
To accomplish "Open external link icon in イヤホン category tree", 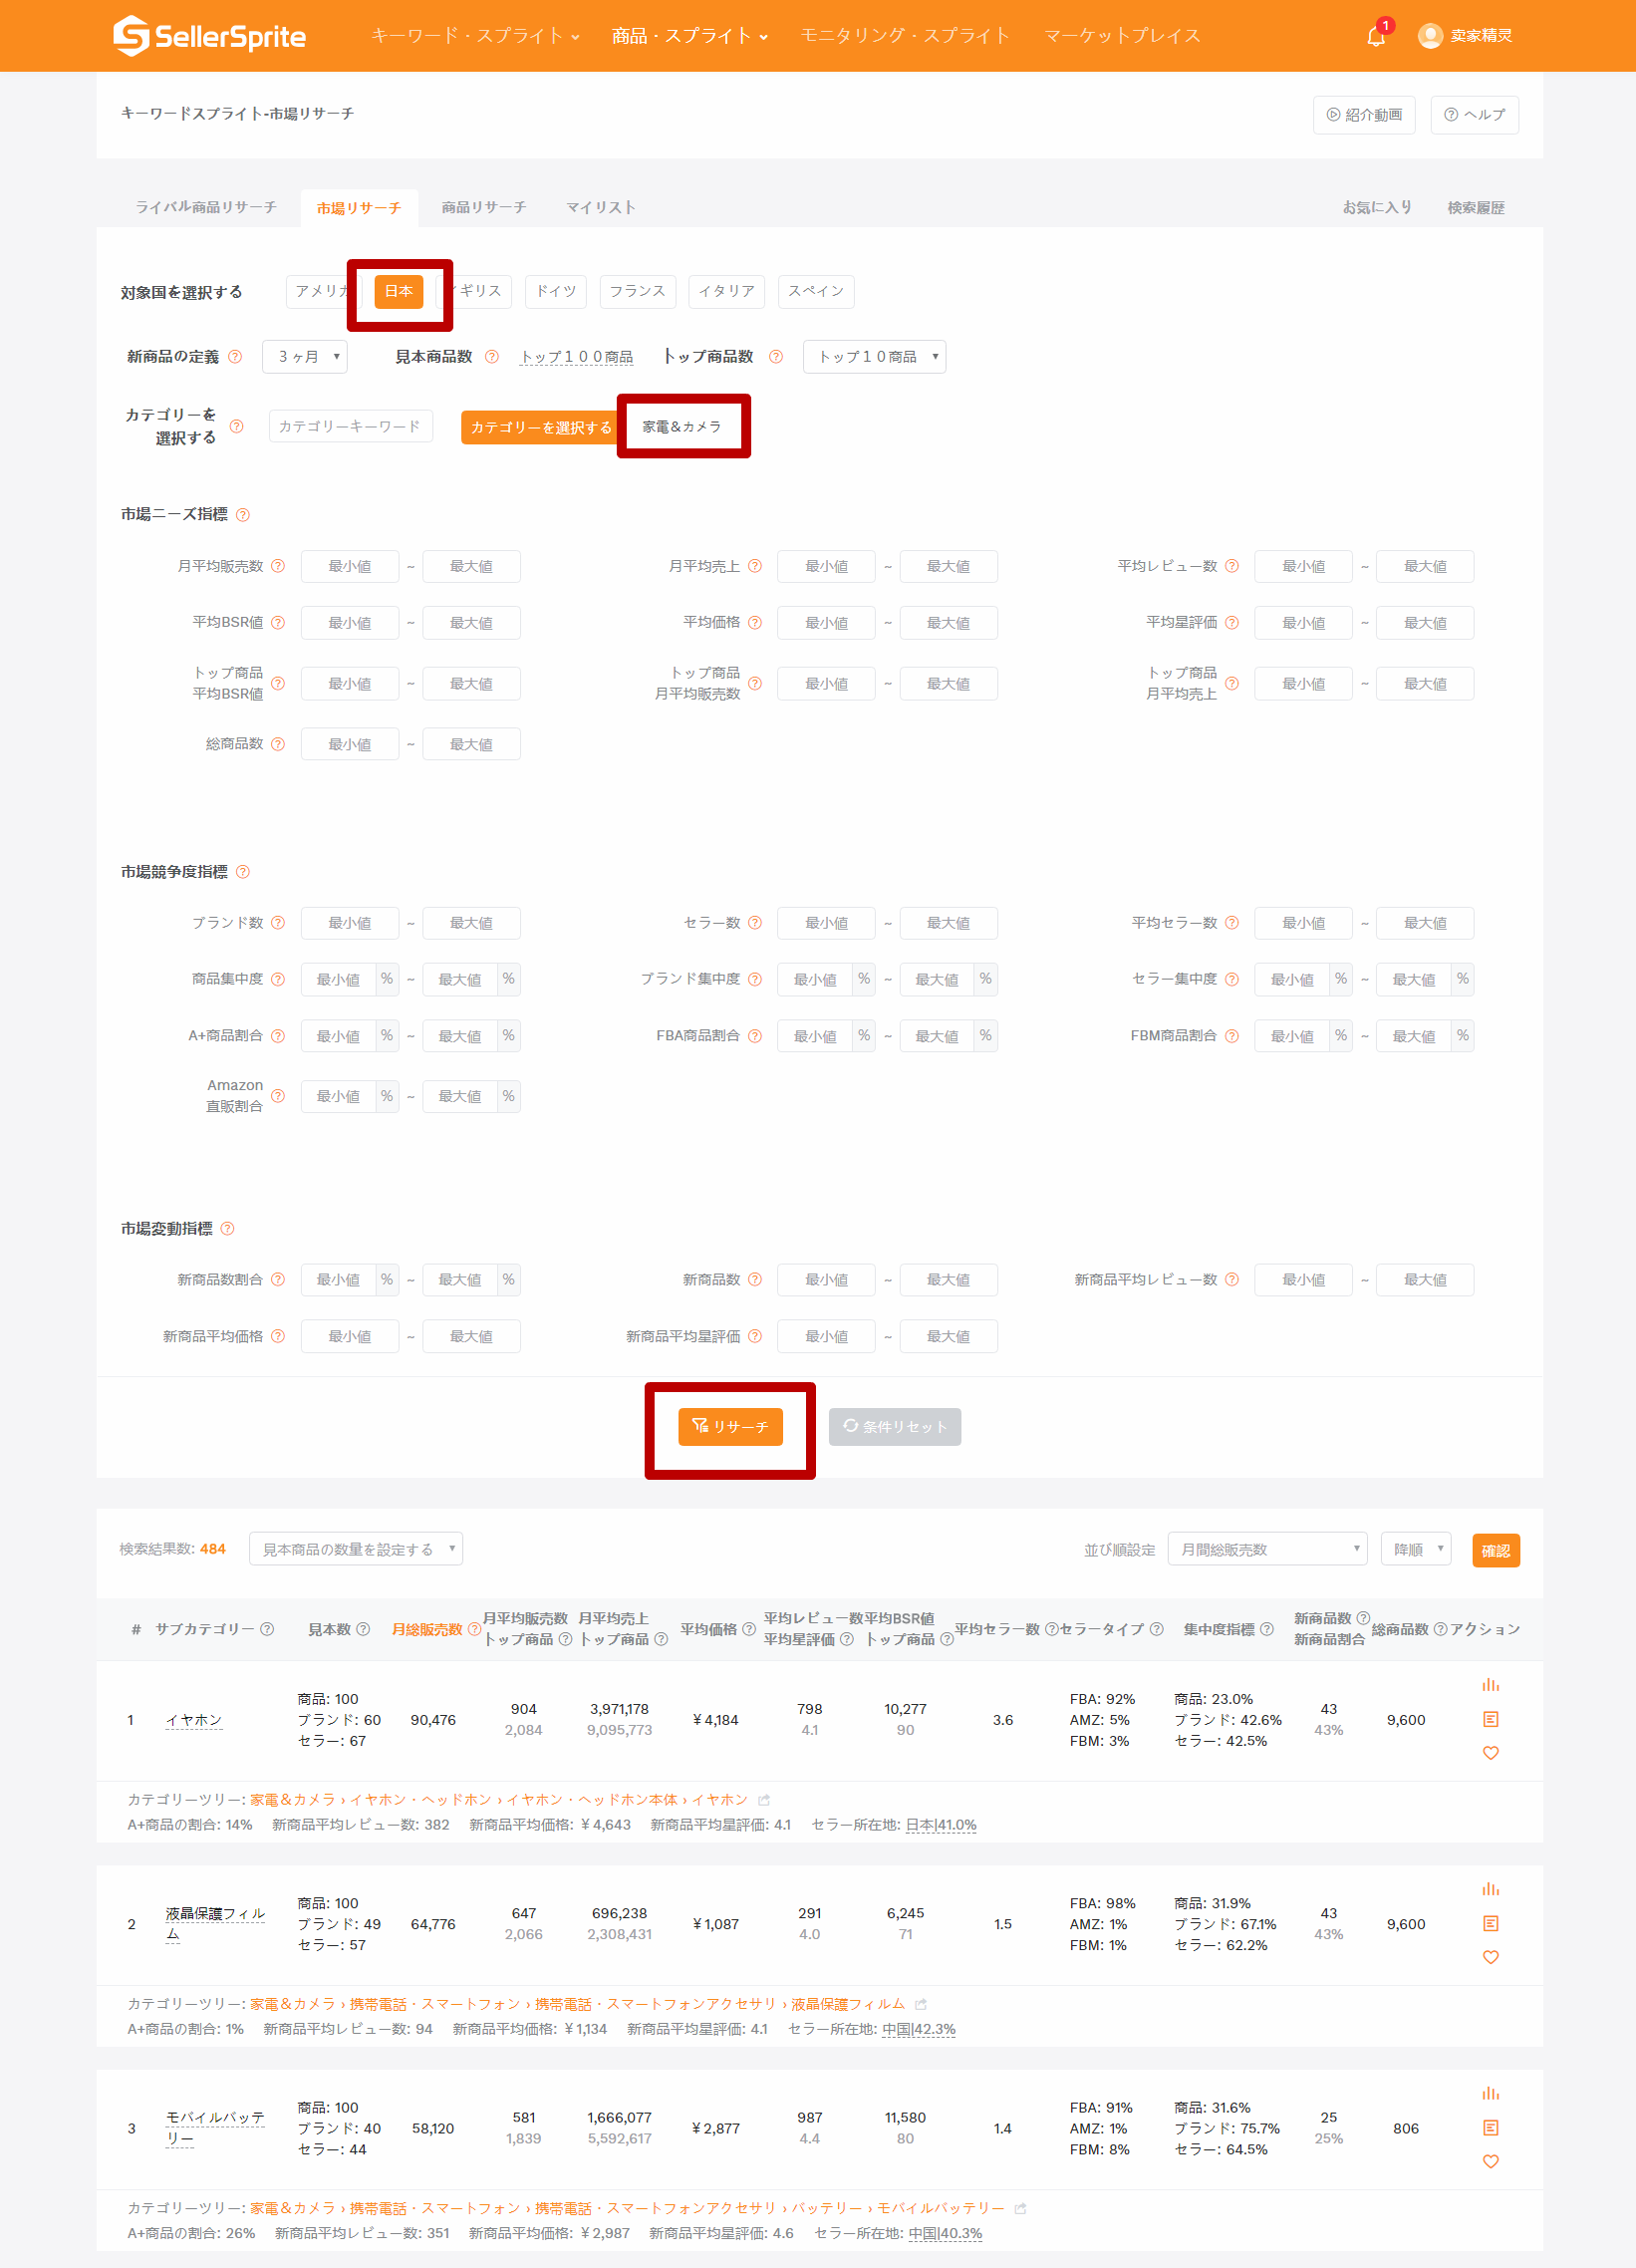I will click(764, 1800).
